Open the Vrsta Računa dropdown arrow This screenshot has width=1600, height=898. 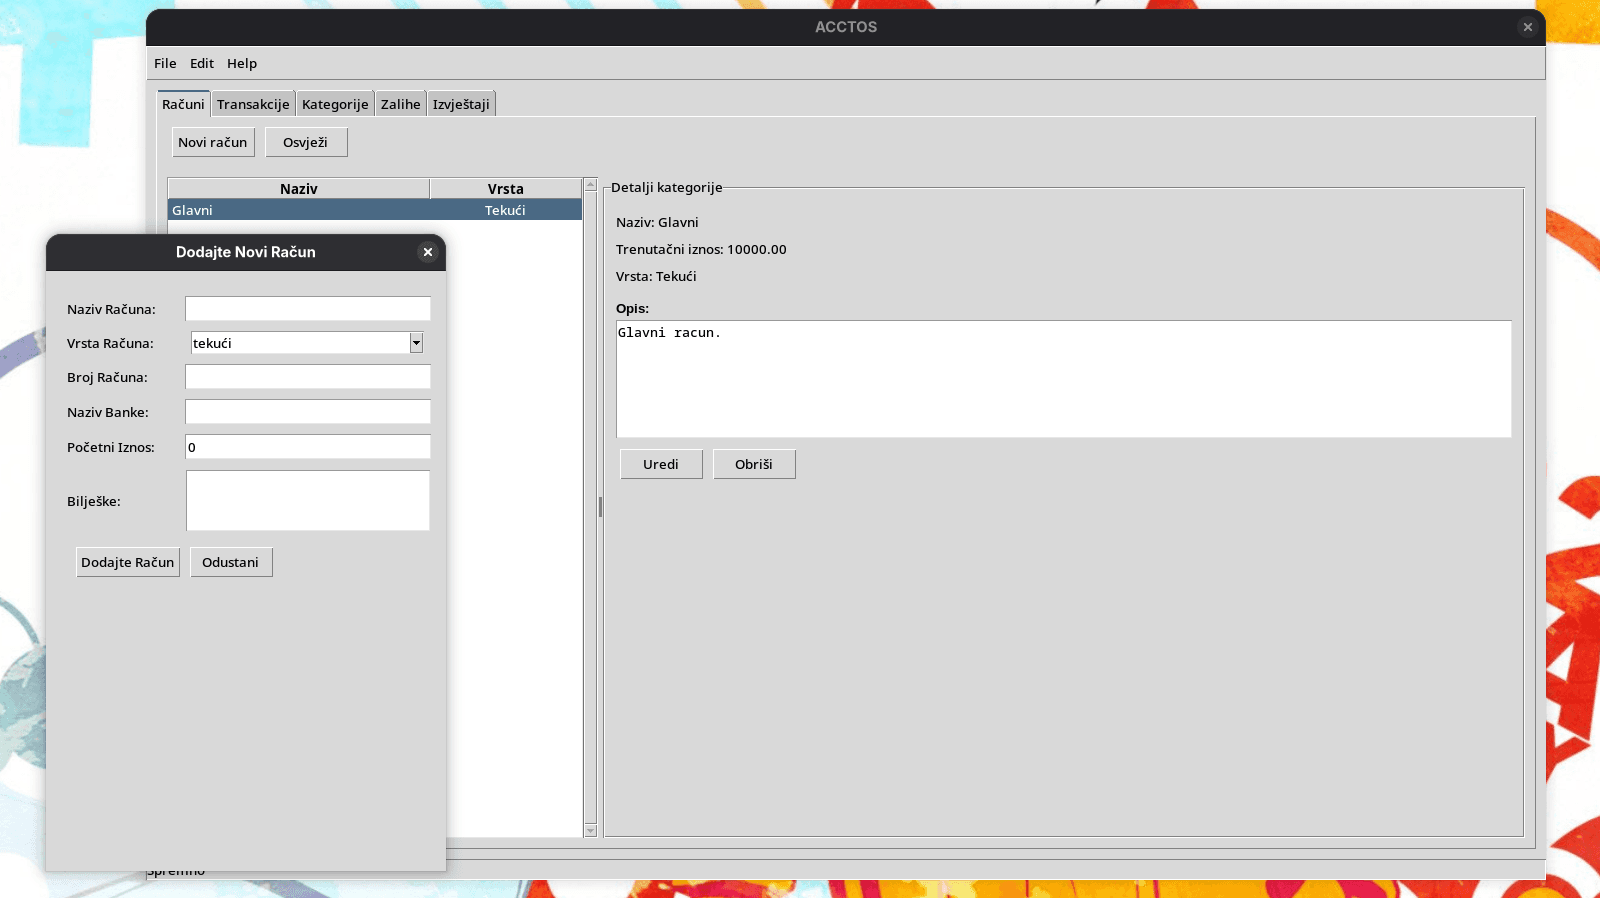tap(416, 343)
